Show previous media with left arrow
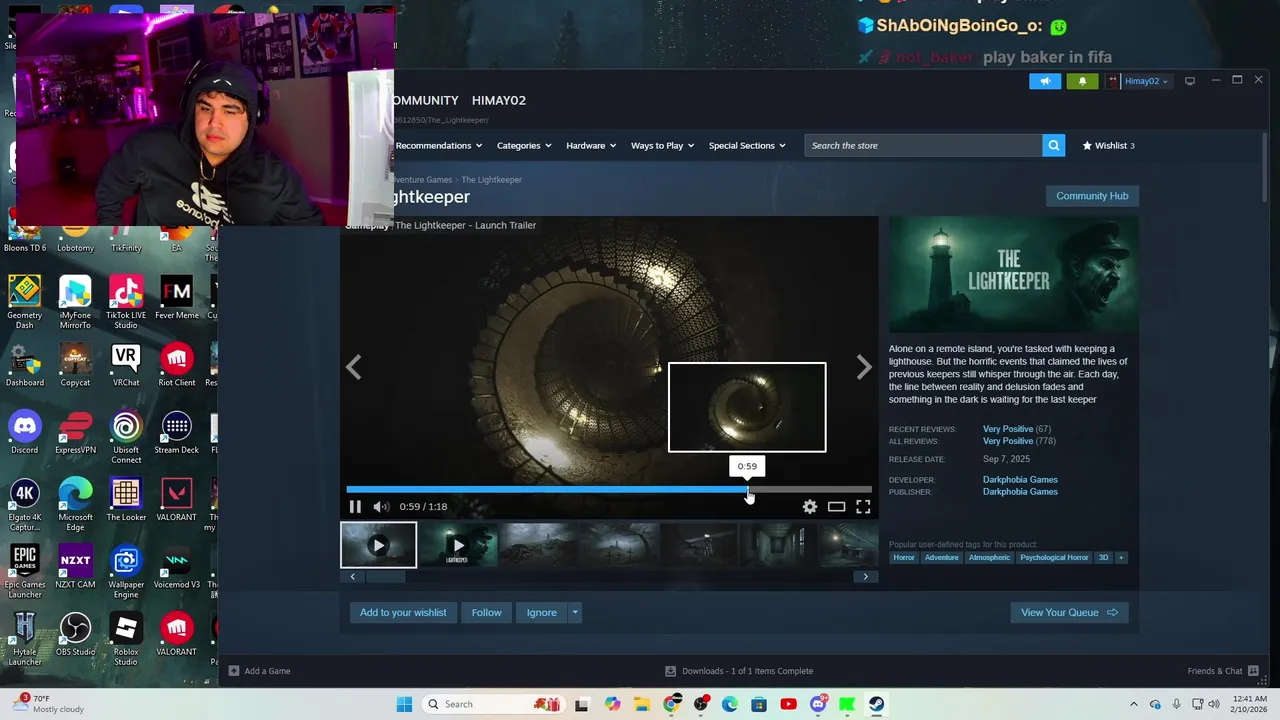The image size is (1280, 720). click(x=354, y=368)
